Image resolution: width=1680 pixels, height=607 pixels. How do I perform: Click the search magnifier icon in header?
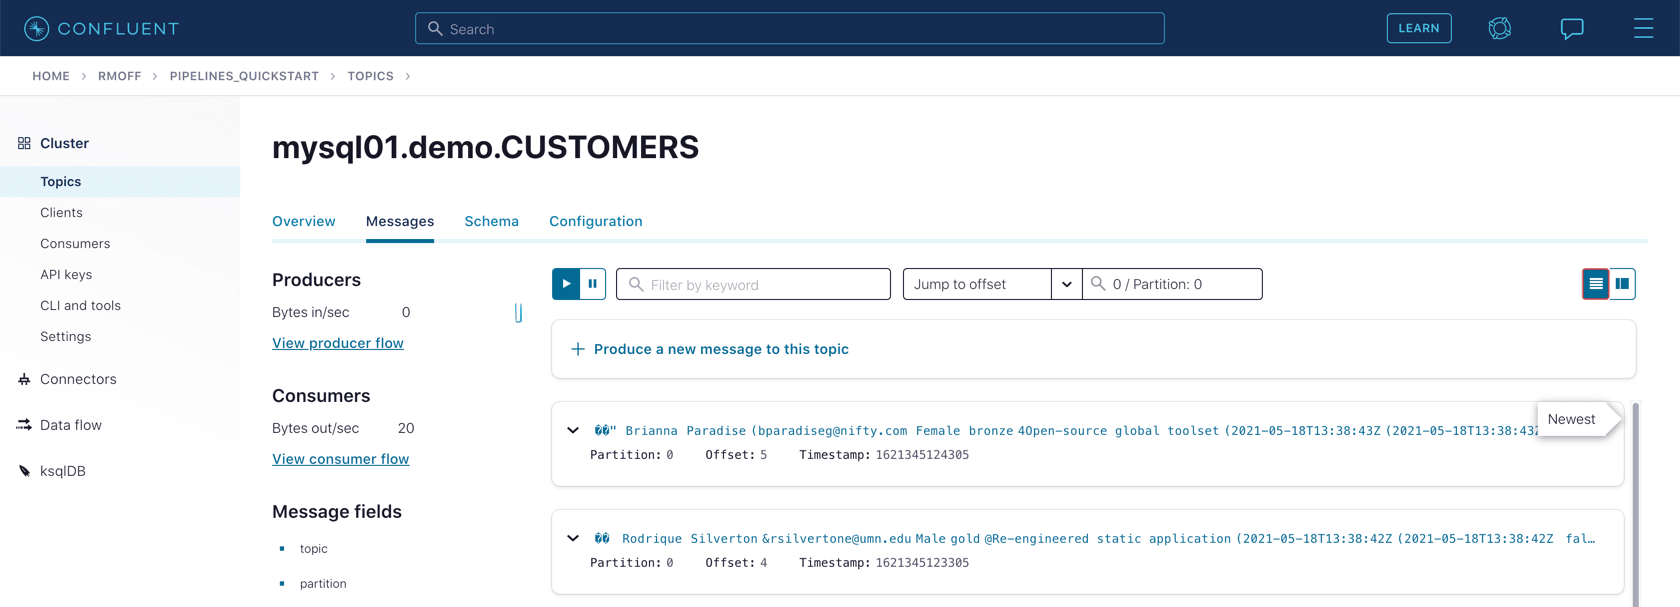pos(435,29)
